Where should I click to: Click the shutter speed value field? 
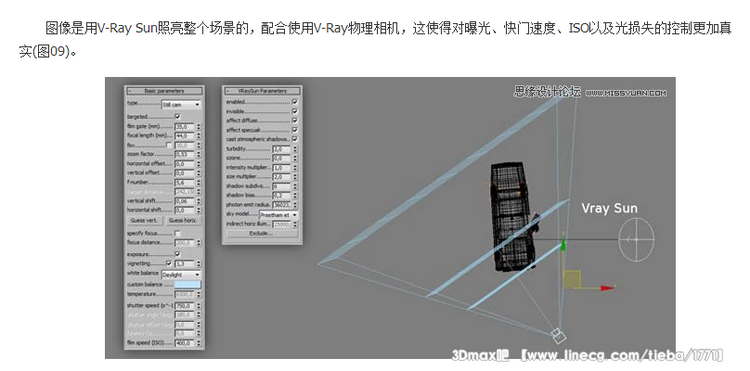click(x=185, y=306)
